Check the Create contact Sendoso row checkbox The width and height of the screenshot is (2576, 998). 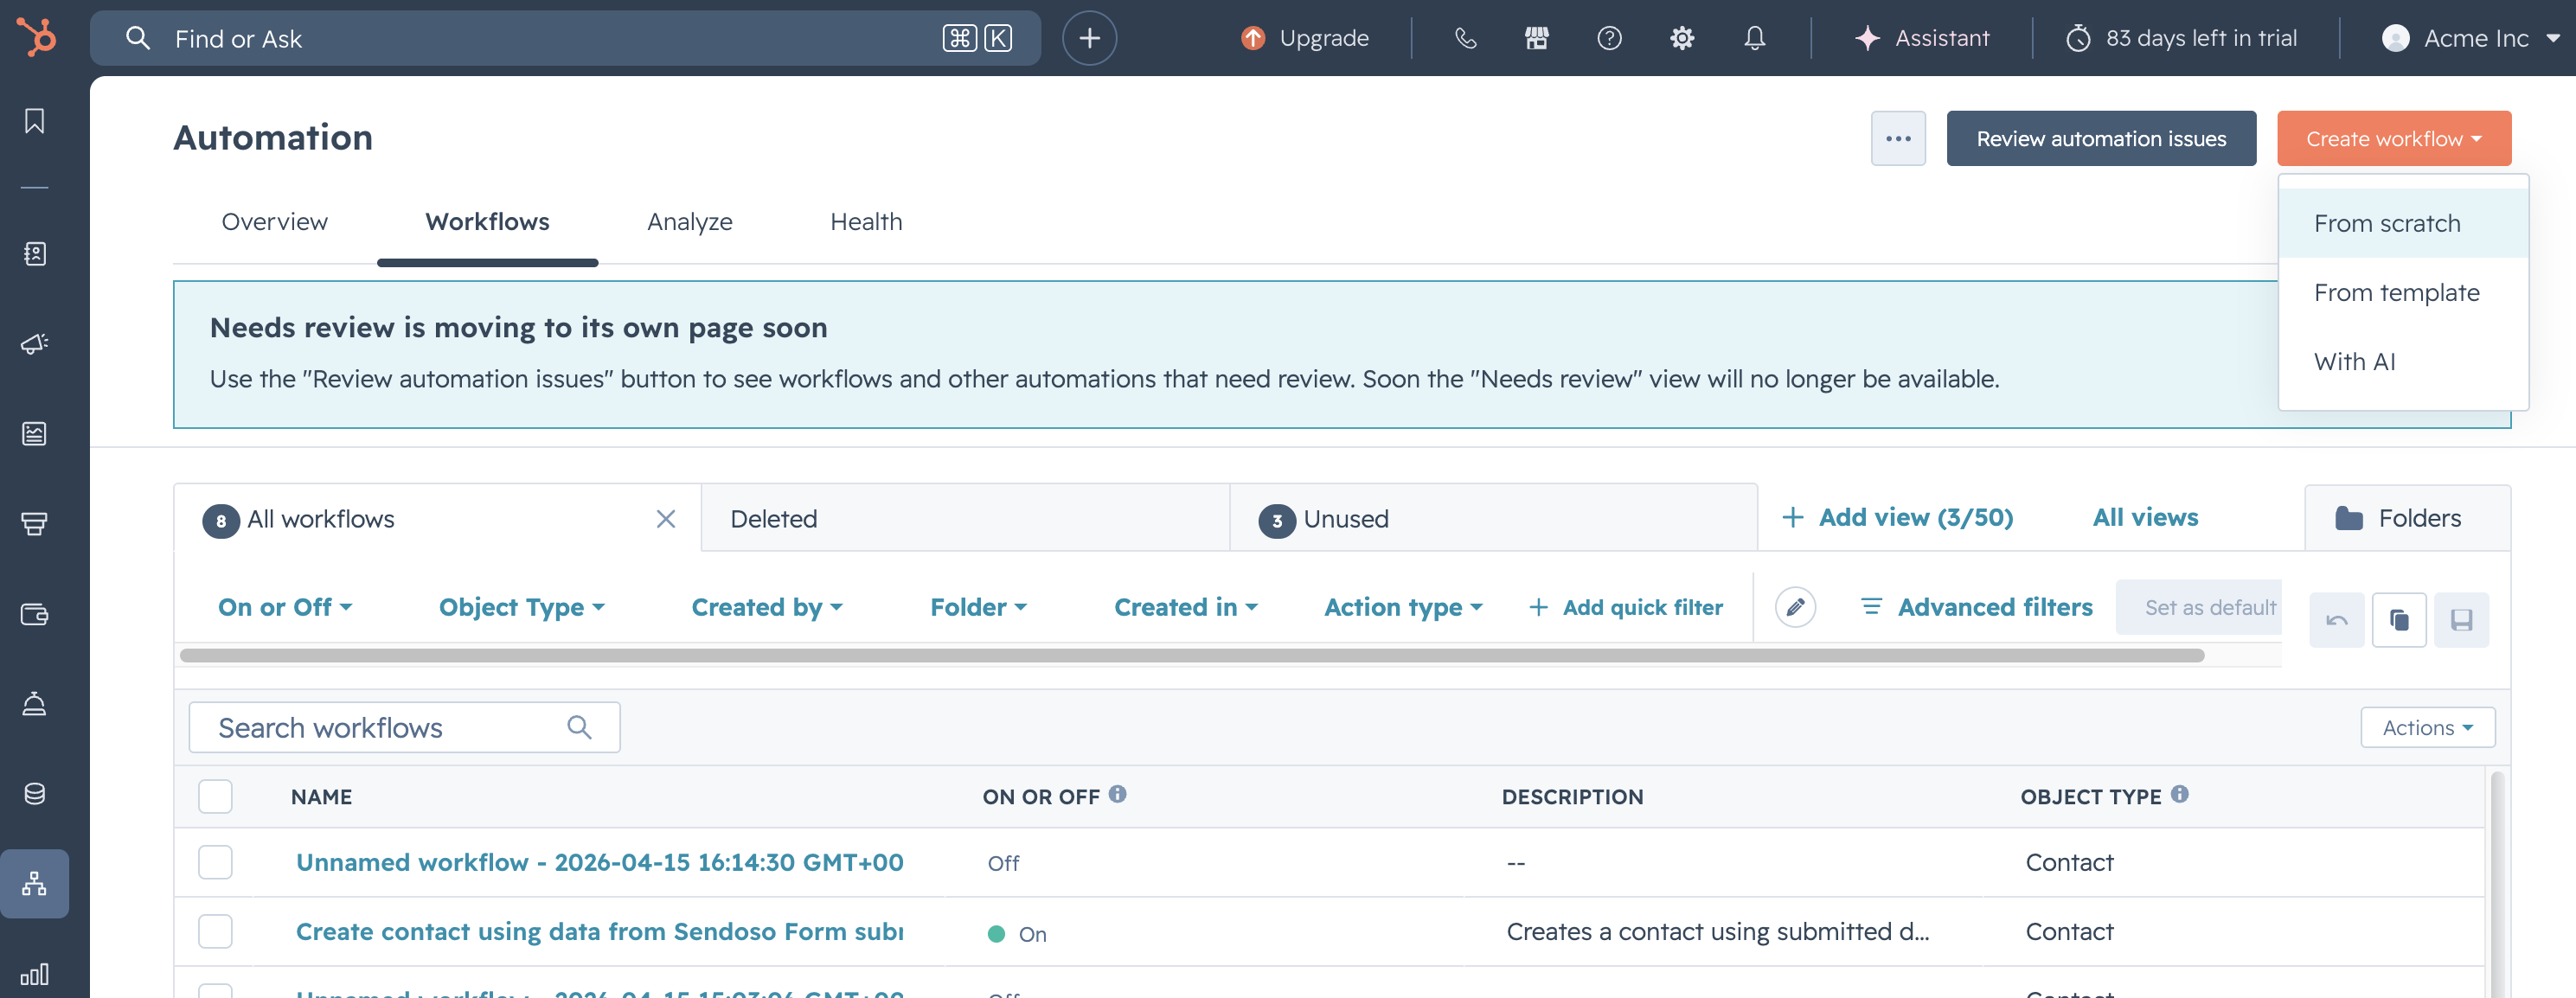215,931
